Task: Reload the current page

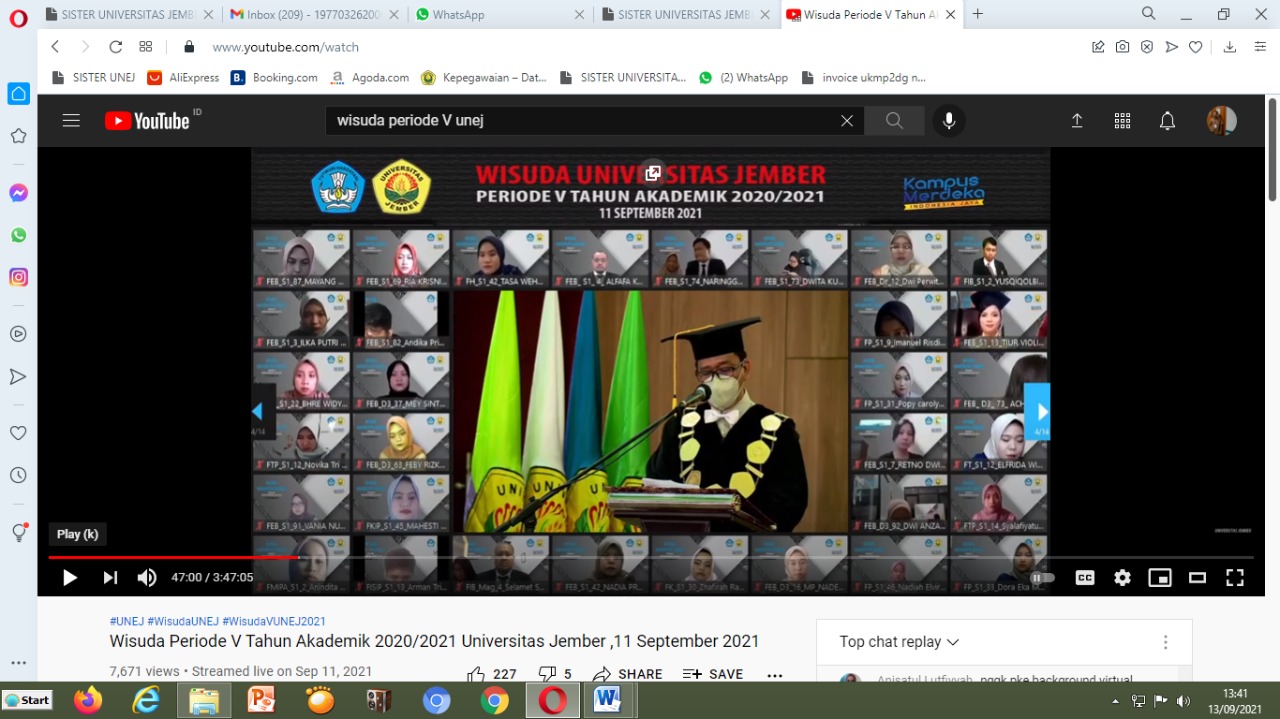Action: point(115,47)
